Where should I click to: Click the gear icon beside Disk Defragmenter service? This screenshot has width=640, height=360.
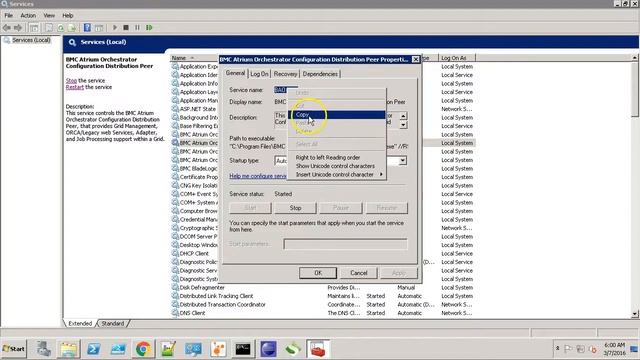click(175, 287)
